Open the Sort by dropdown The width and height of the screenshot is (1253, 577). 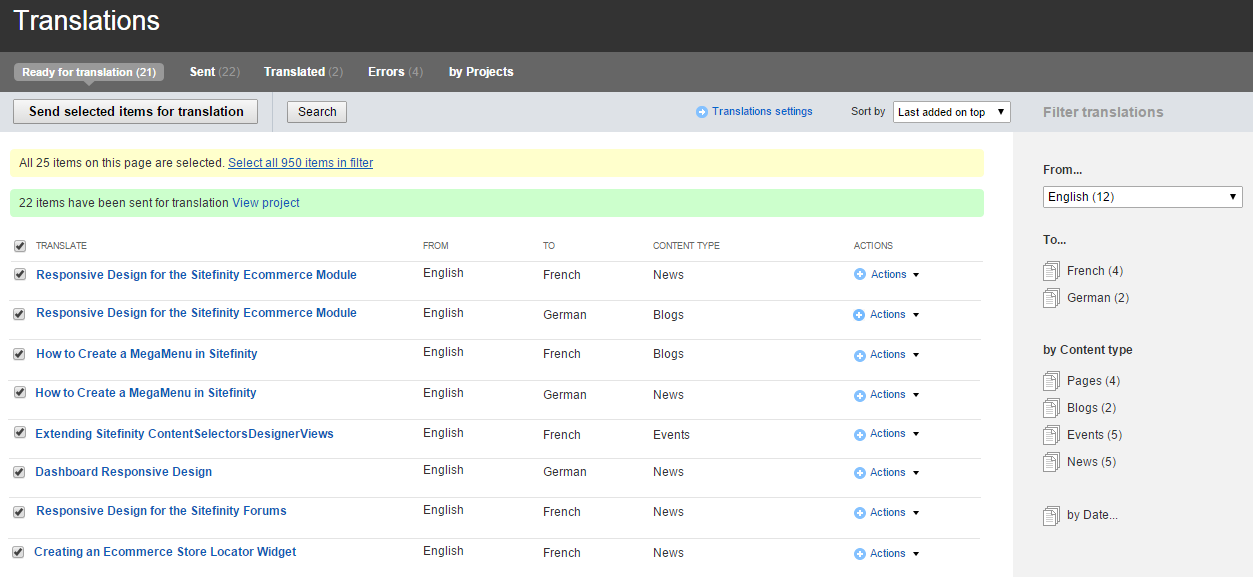[951, 112]
